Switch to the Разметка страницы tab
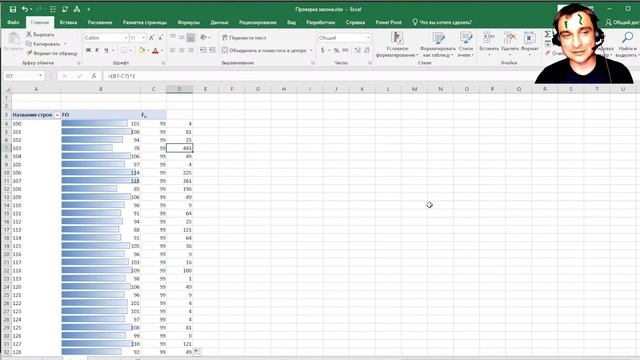The width and height of the screenshot is (640, 360). click(144, 22)
